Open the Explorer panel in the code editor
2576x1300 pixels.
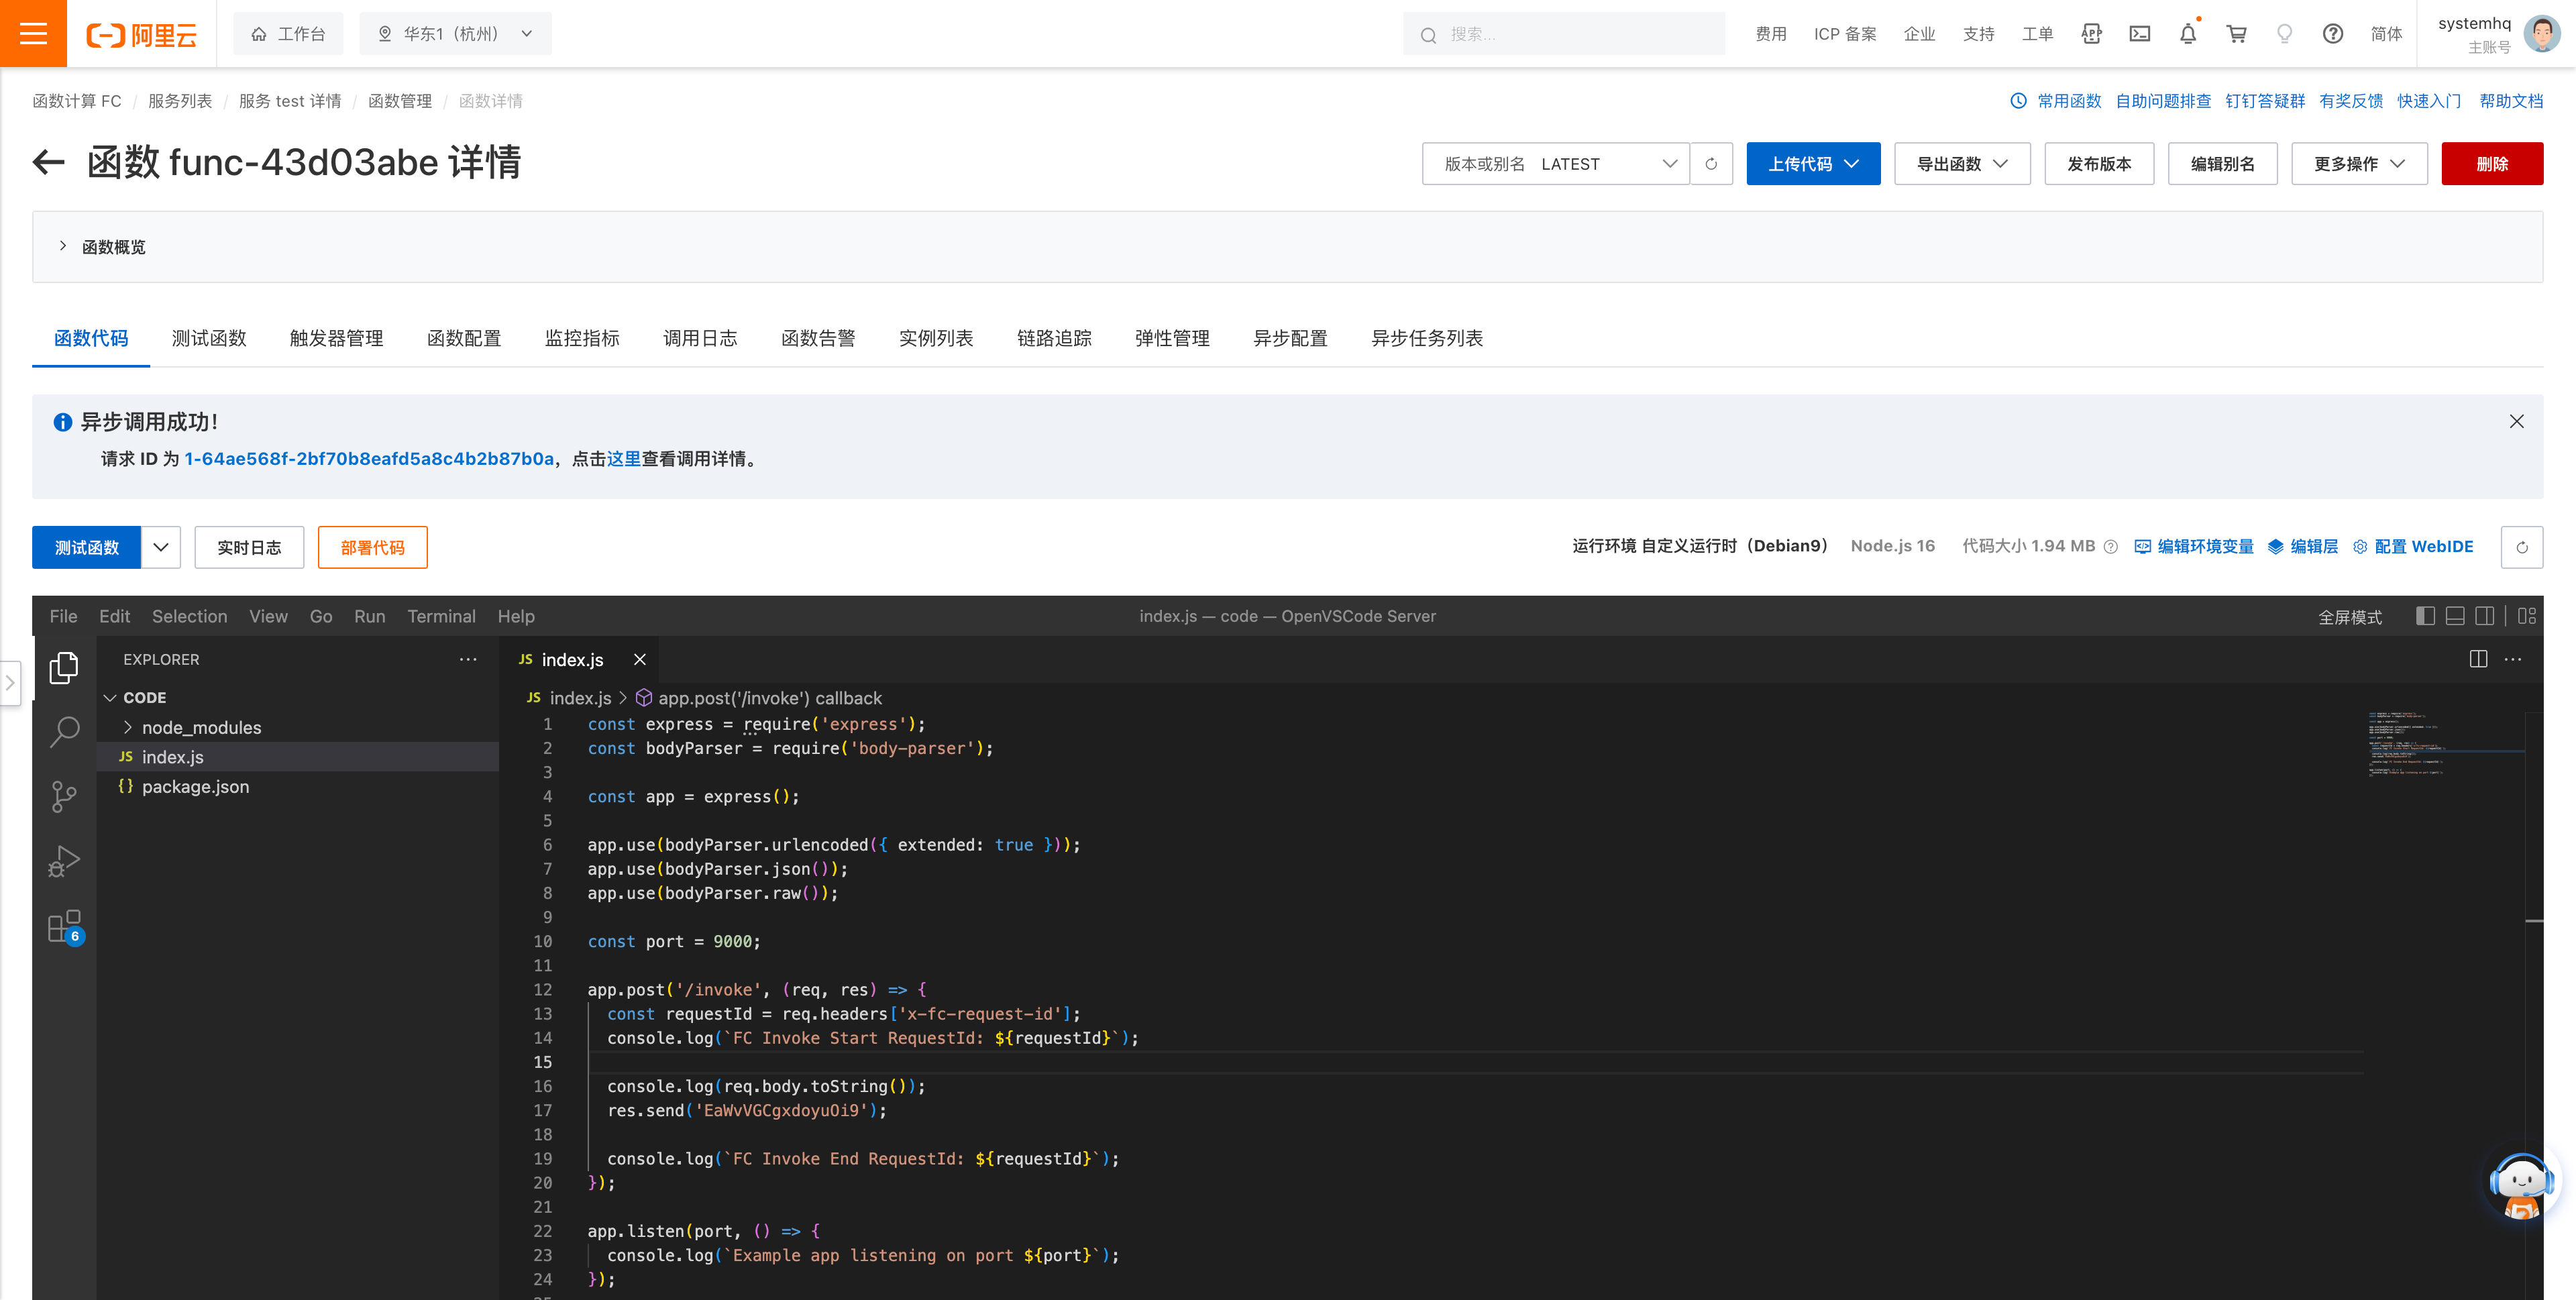point(63,668)
